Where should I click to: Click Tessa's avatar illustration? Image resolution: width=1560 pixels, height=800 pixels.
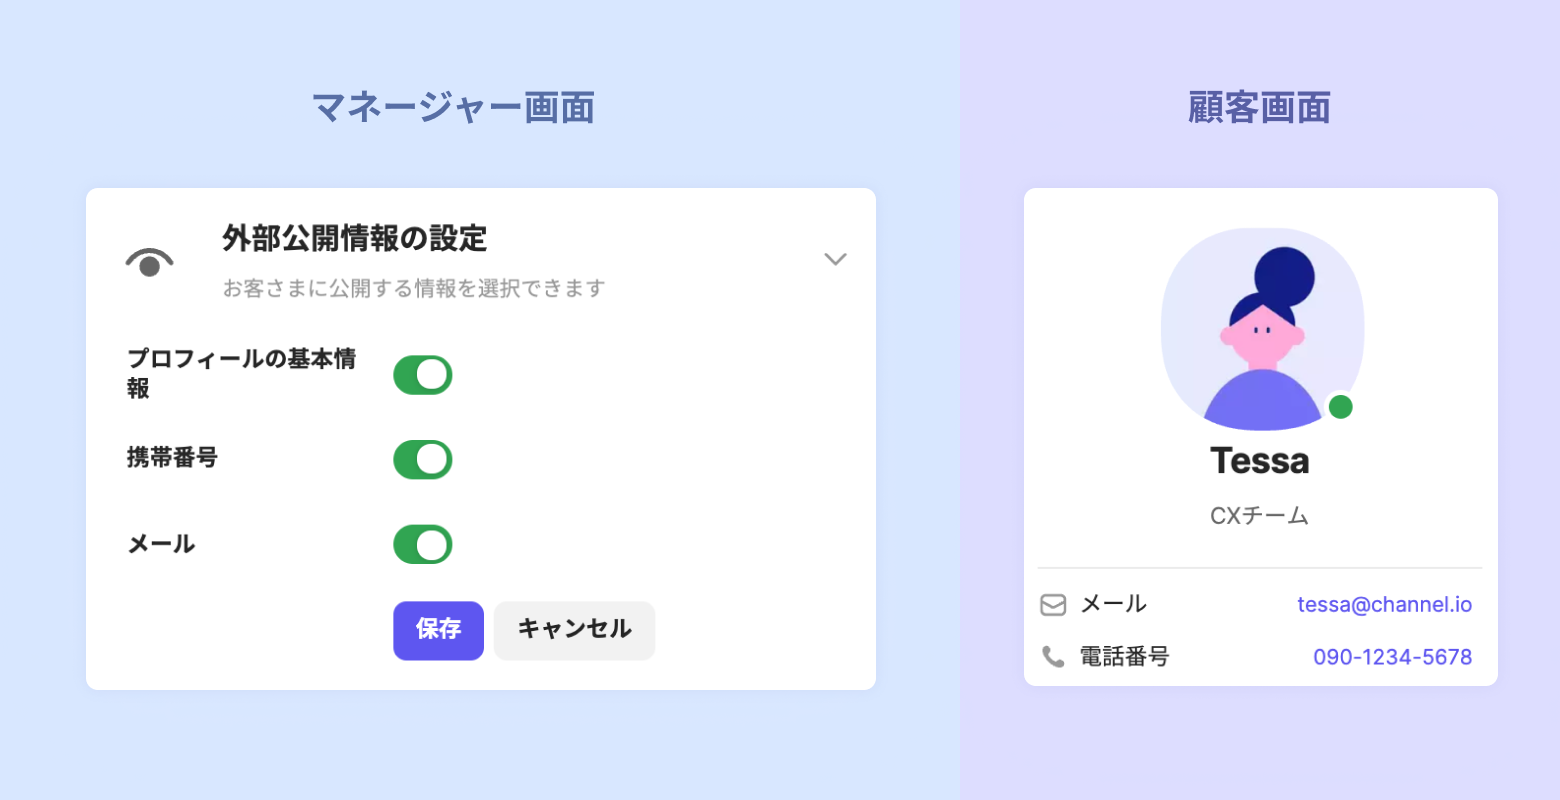[1262, 330]
